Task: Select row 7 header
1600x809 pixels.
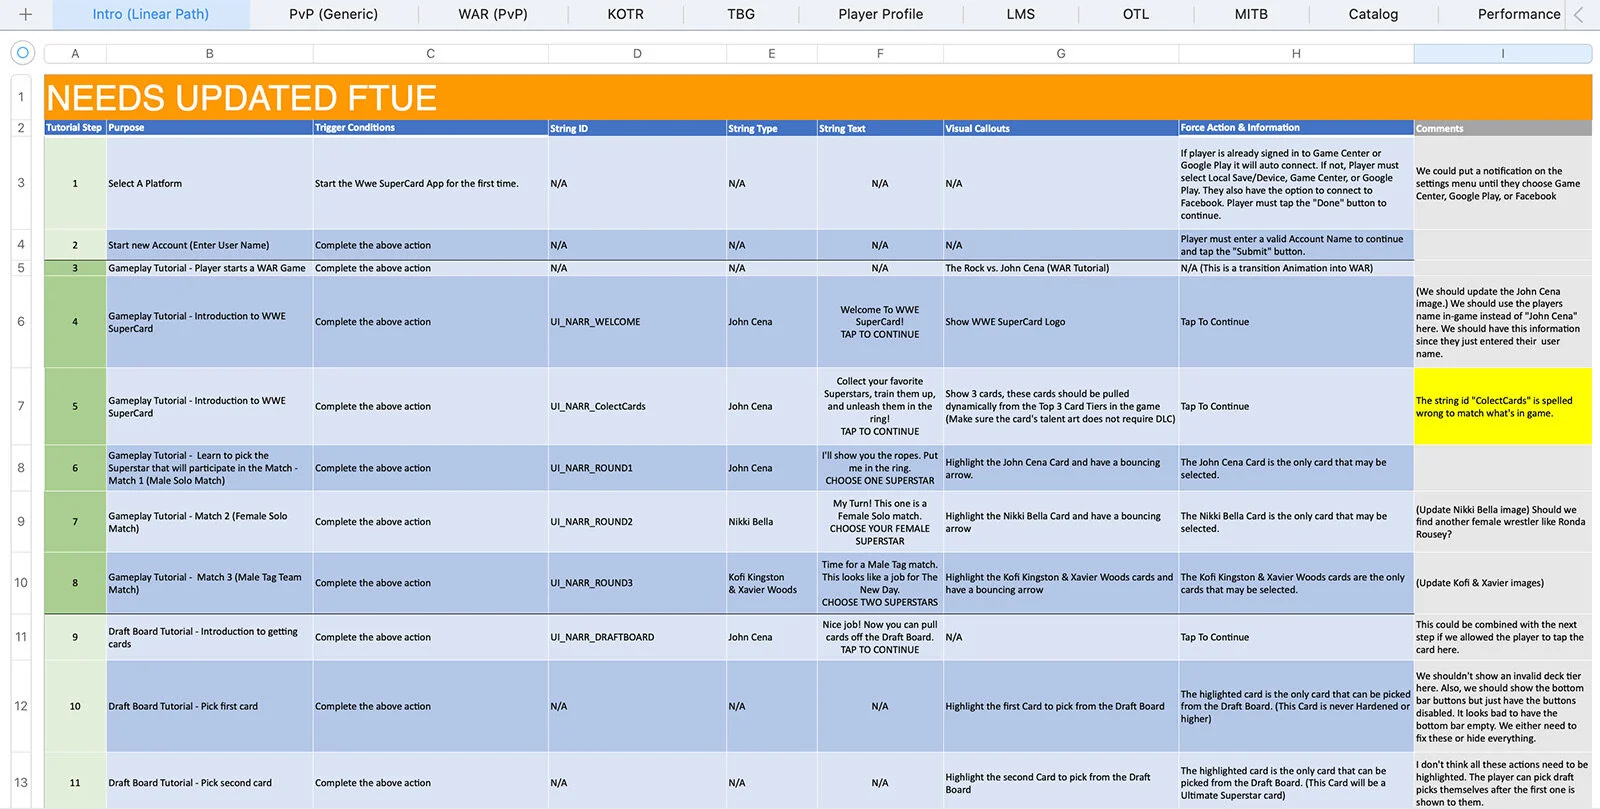Action: (x=21, y=406)
